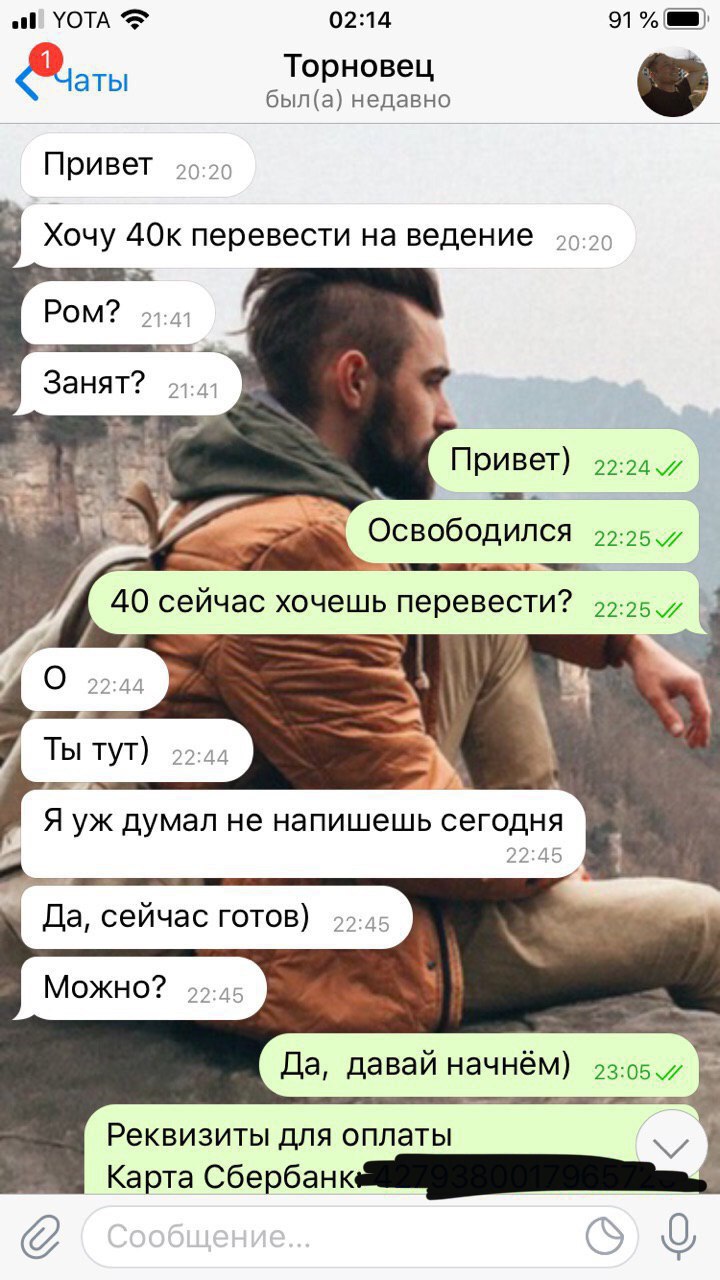
Task: Tap the 'был(а) недавно' status line
Action: pos(358,100)
